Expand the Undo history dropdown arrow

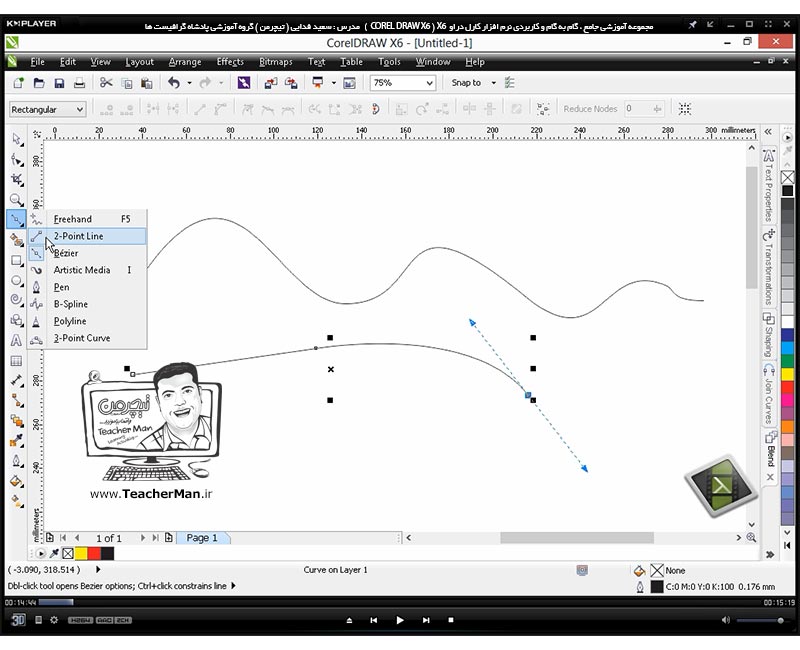[x=189, y=83]
